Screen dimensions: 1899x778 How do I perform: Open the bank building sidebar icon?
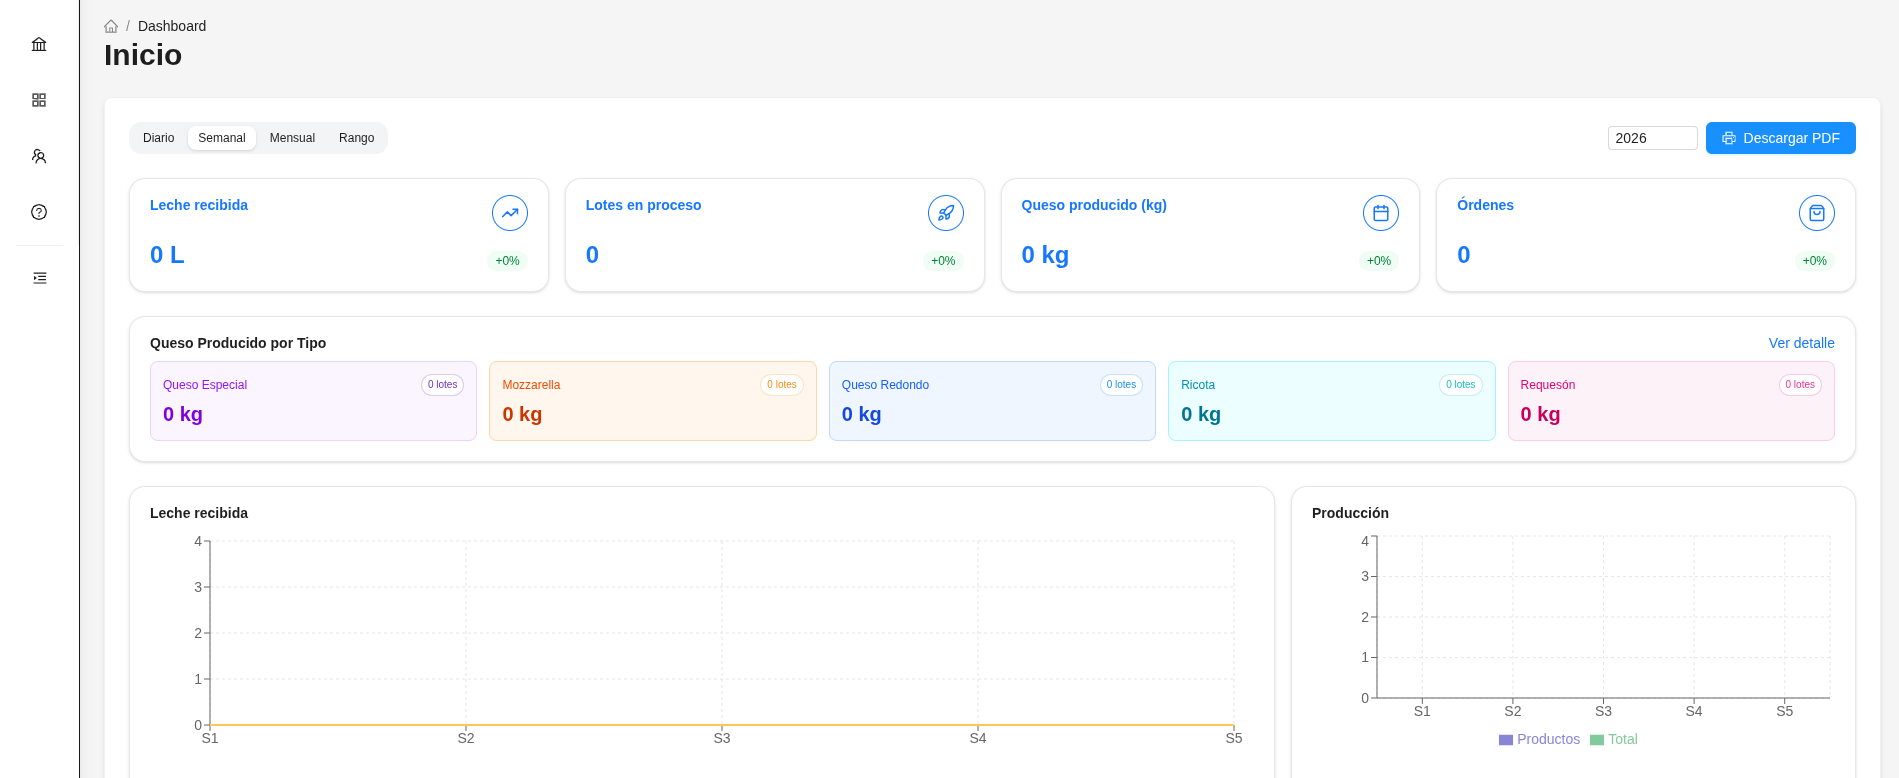point(39,44)
